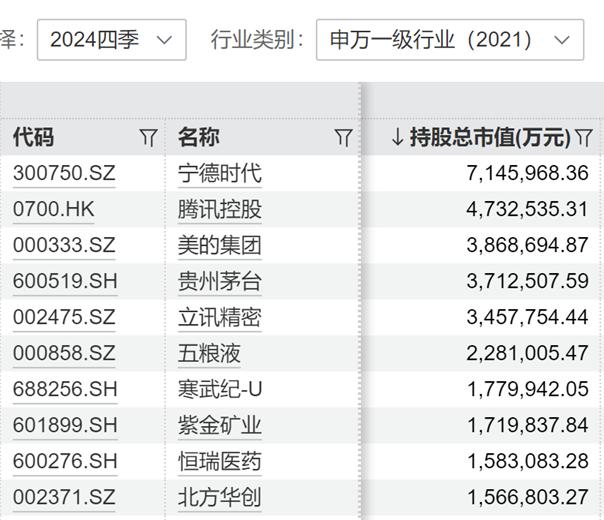Select the value 7,145,968.36
The width and height of the screenshot is (604, 520).
[527, 173]
